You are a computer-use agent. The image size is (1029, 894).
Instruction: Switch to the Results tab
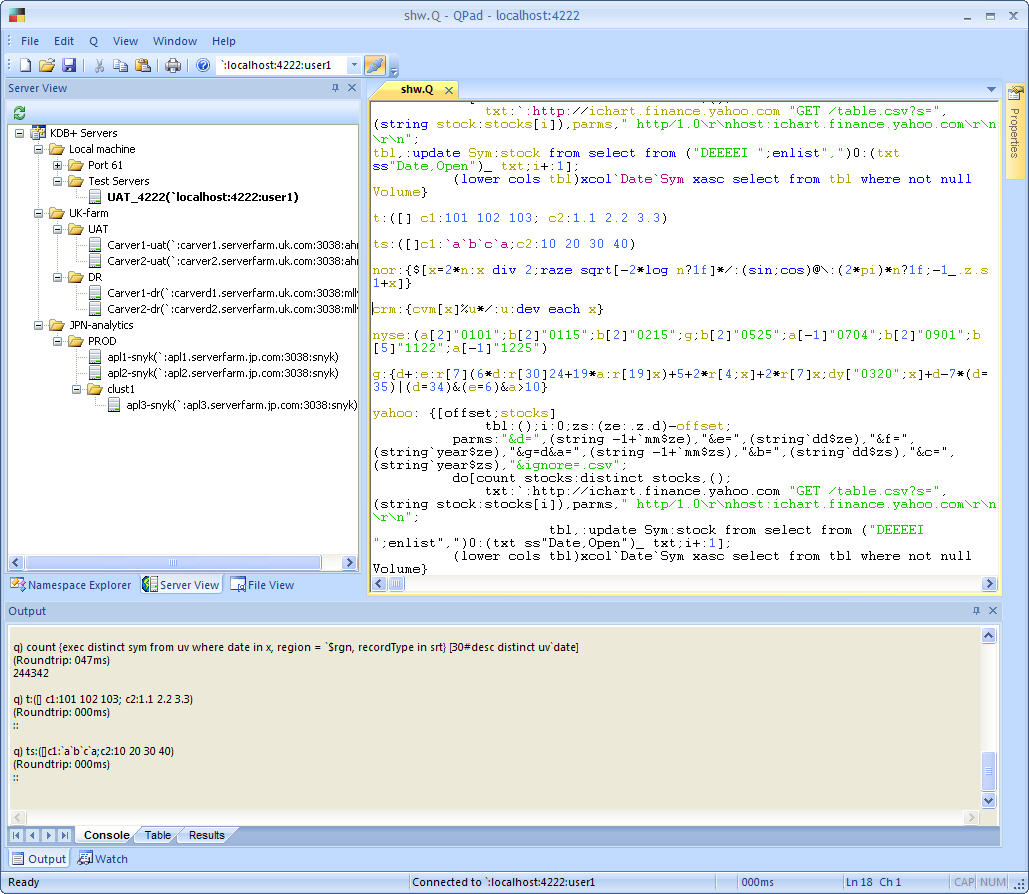205,835
